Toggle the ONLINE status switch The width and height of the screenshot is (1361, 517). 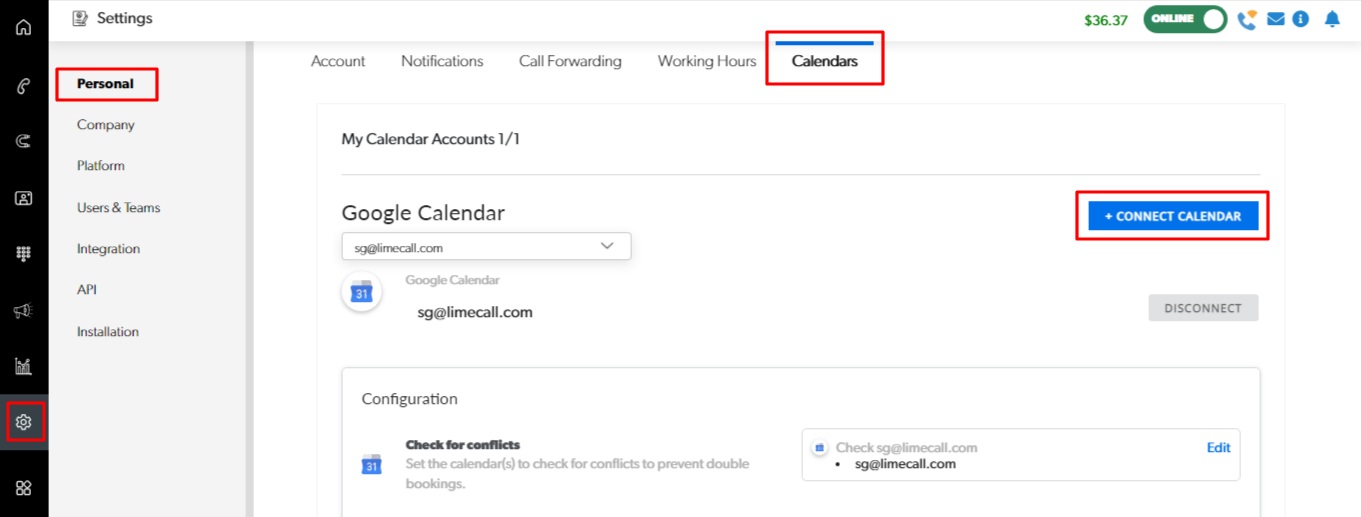pos(1185,19)
